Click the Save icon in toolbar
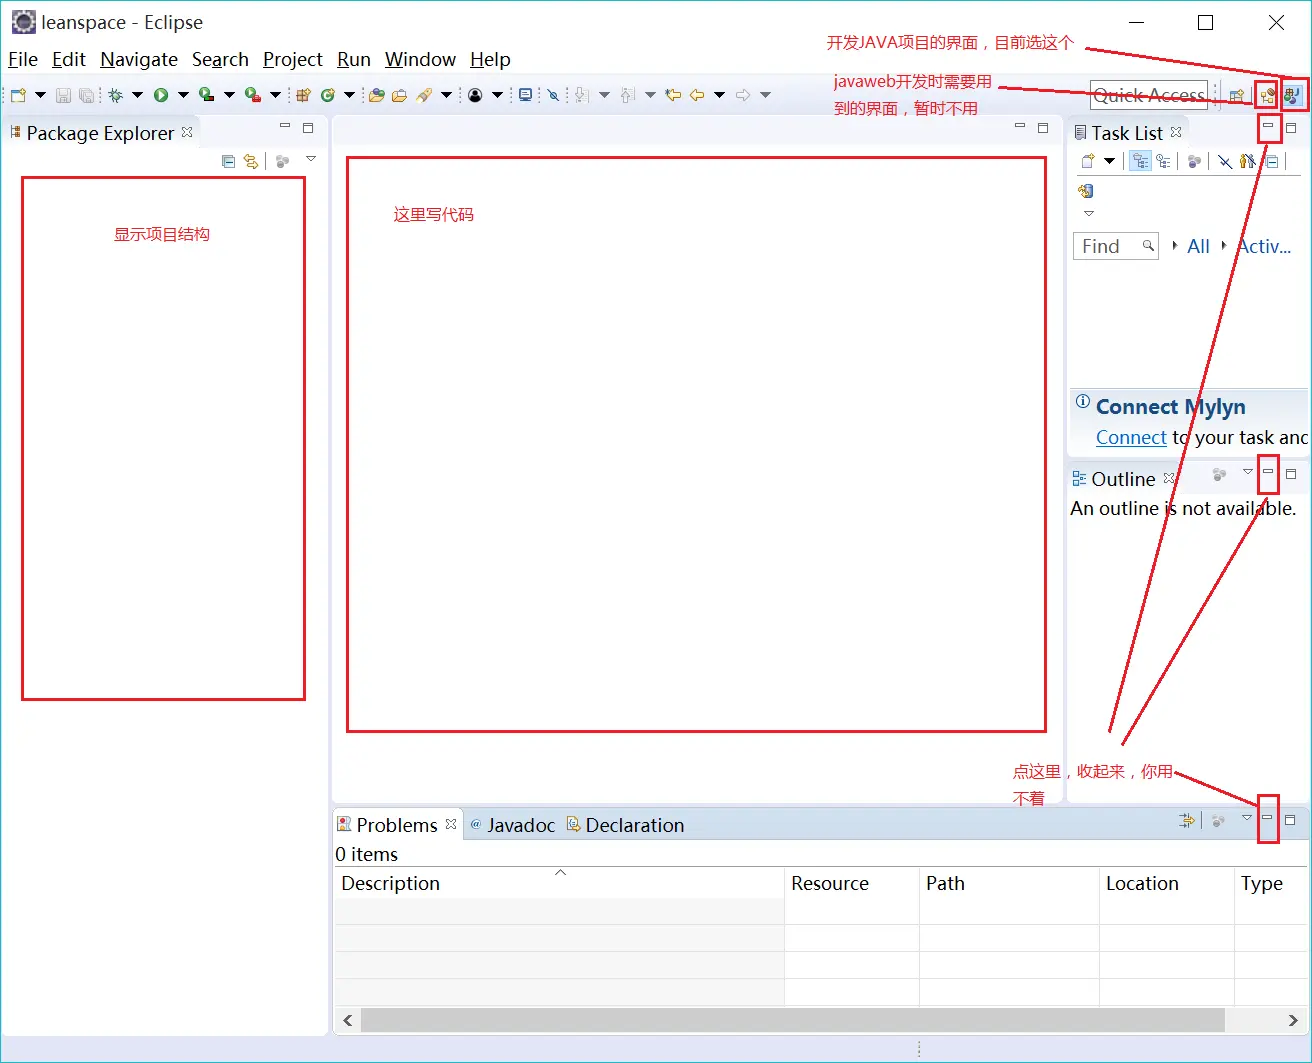1312x1063 pixels. pyautogui.click(x=63, y=95)
